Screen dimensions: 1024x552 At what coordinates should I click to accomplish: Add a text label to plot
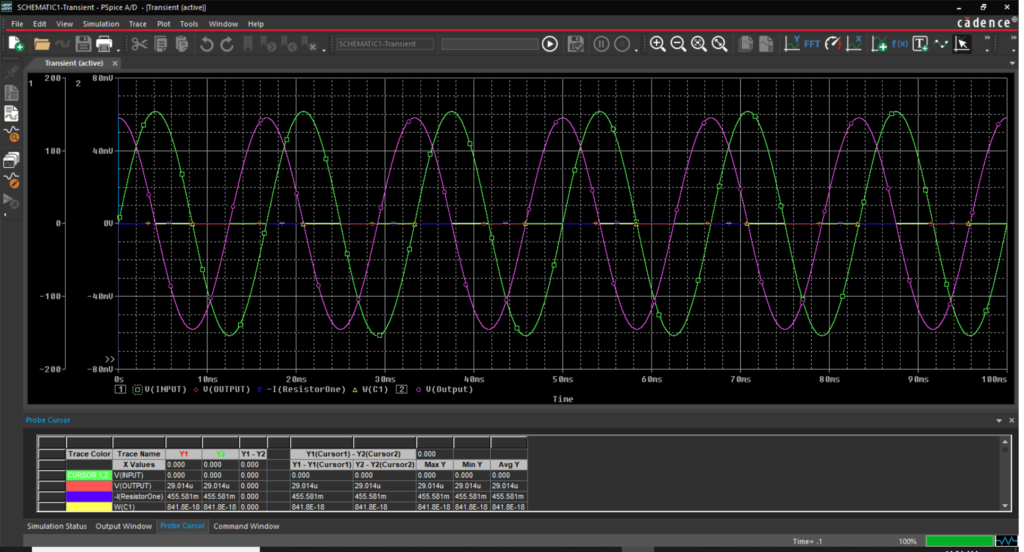pos(920,44)
